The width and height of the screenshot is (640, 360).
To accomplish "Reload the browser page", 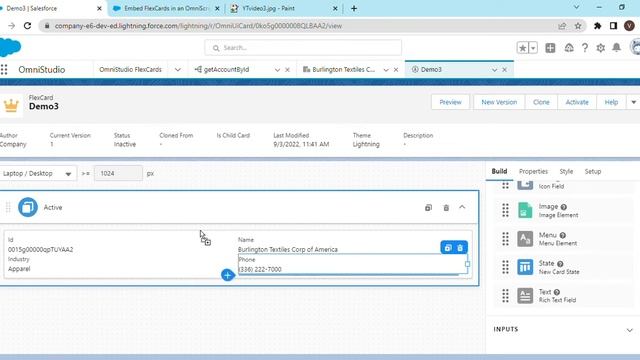I will (27, 26).
